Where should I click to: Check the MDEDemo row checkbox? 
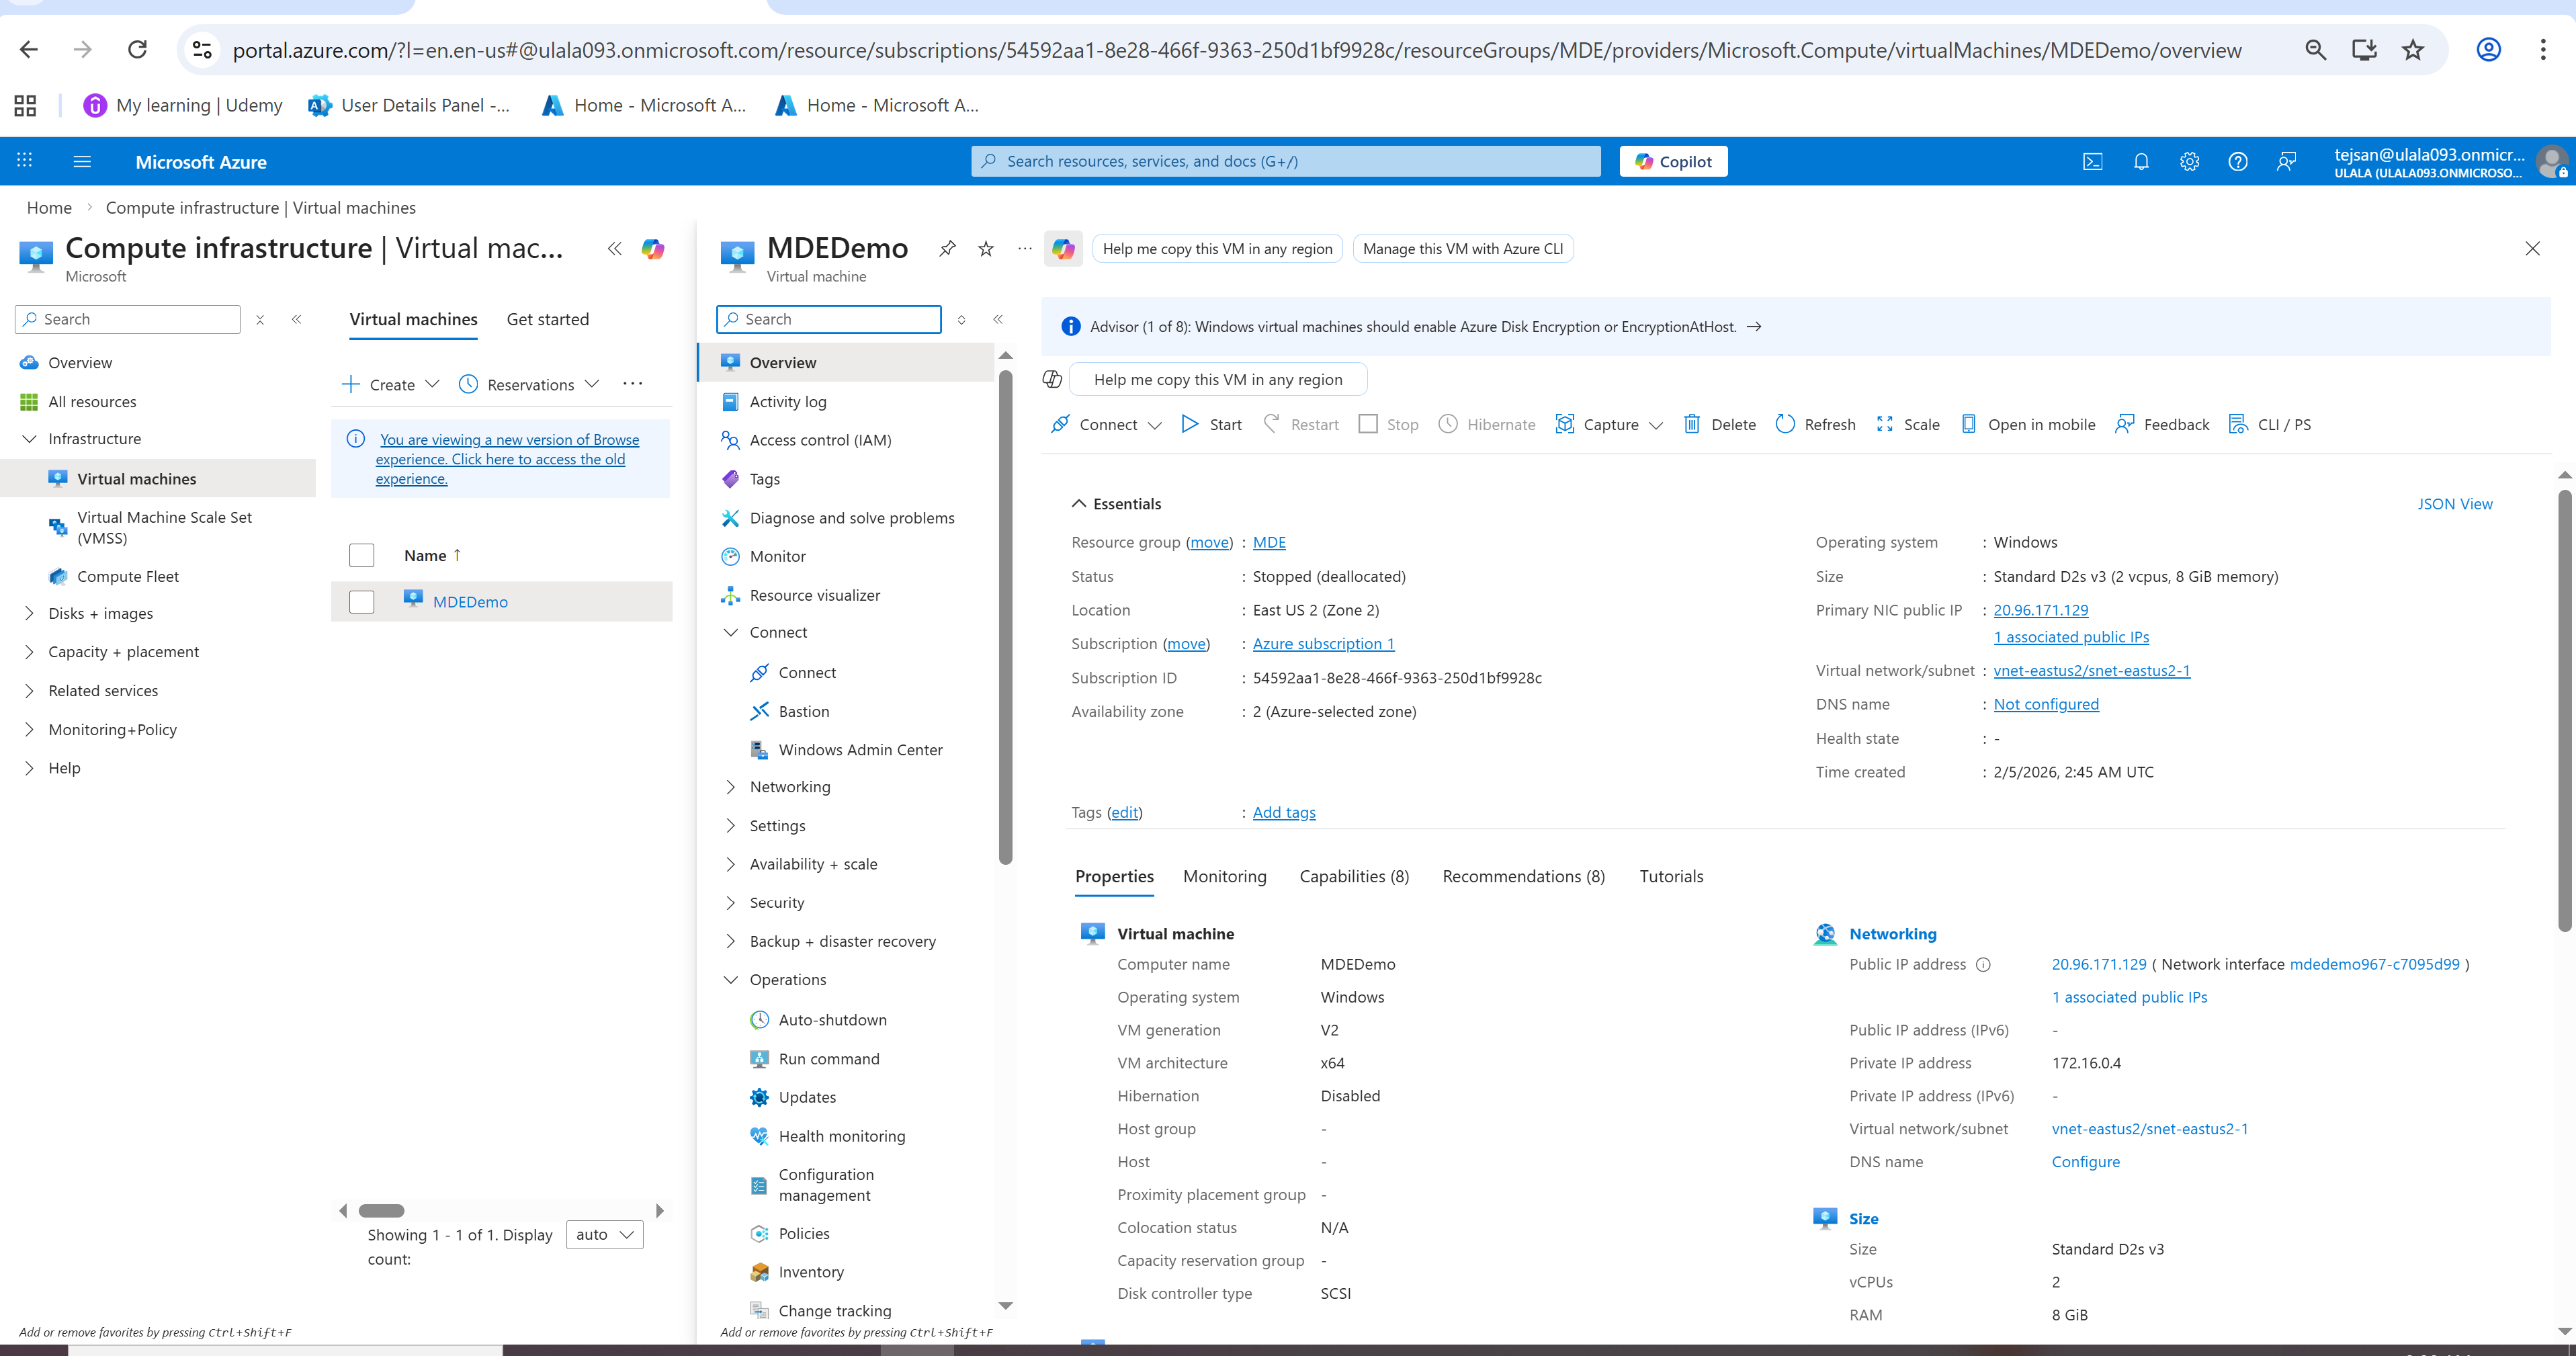361,602
